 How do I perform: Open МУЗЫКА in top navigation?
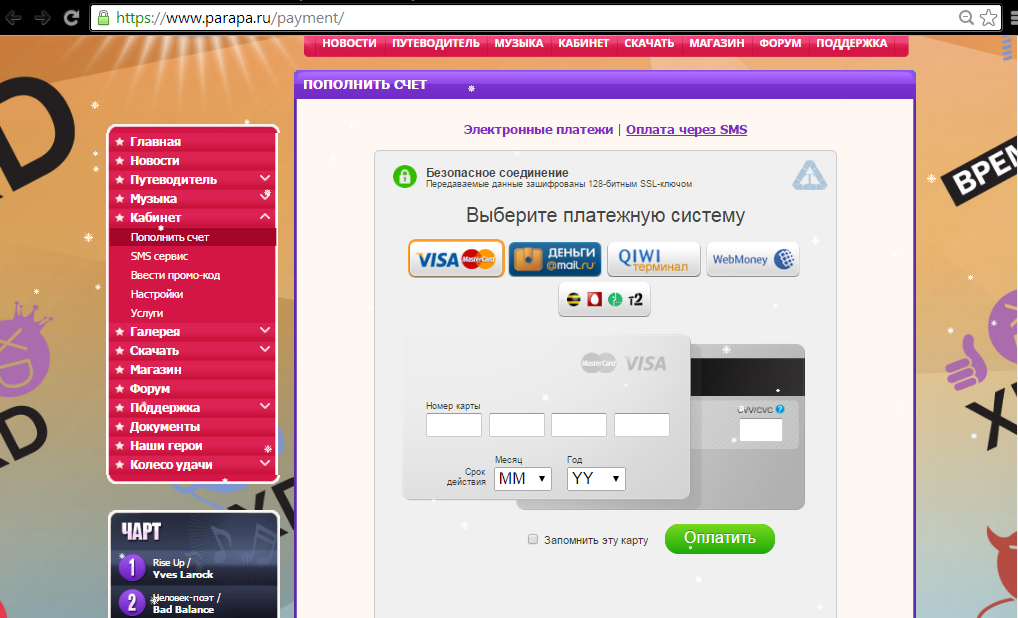519,43
